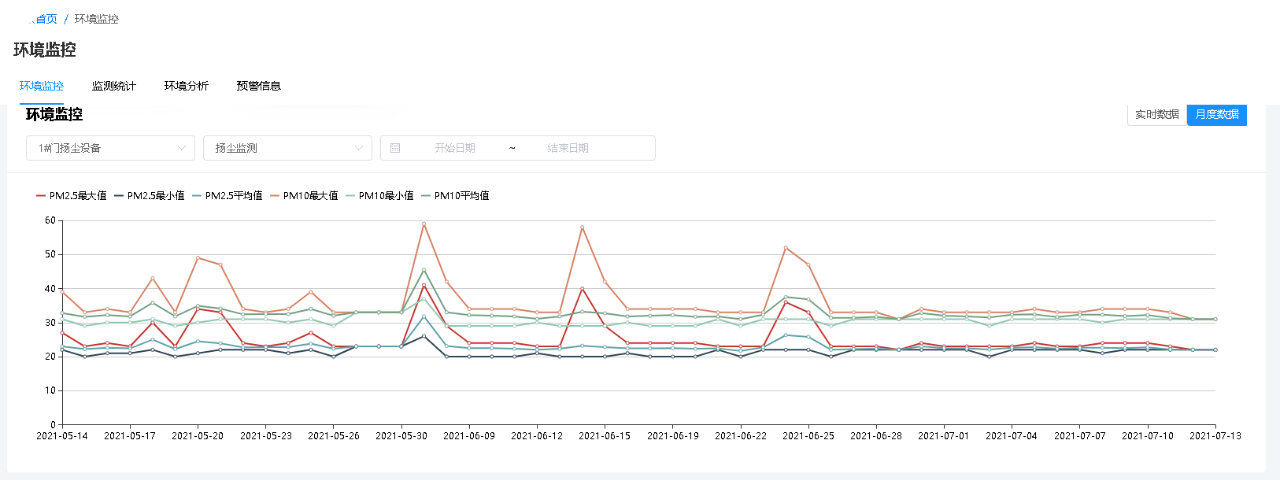Image resolution: width=1280 pixels, height=480 pixels.
Task: Select the 月度数据 button
Action: click(1217, 115)
